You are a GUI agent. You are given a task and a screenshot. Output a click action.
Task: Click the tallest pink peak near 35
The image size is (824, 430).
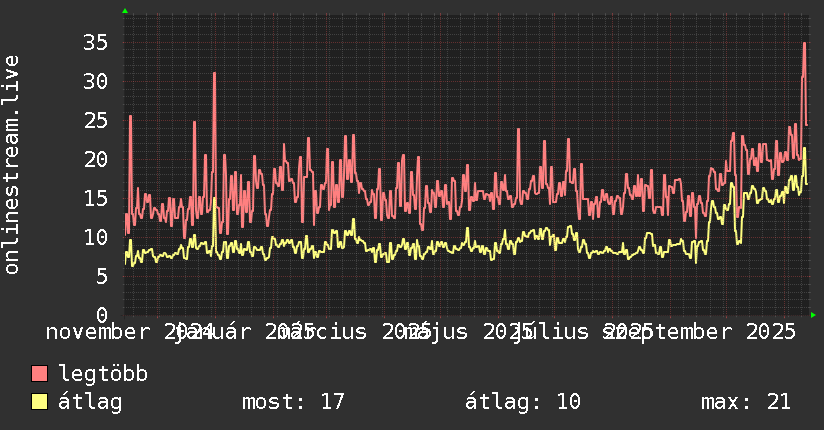coord(805,44)
